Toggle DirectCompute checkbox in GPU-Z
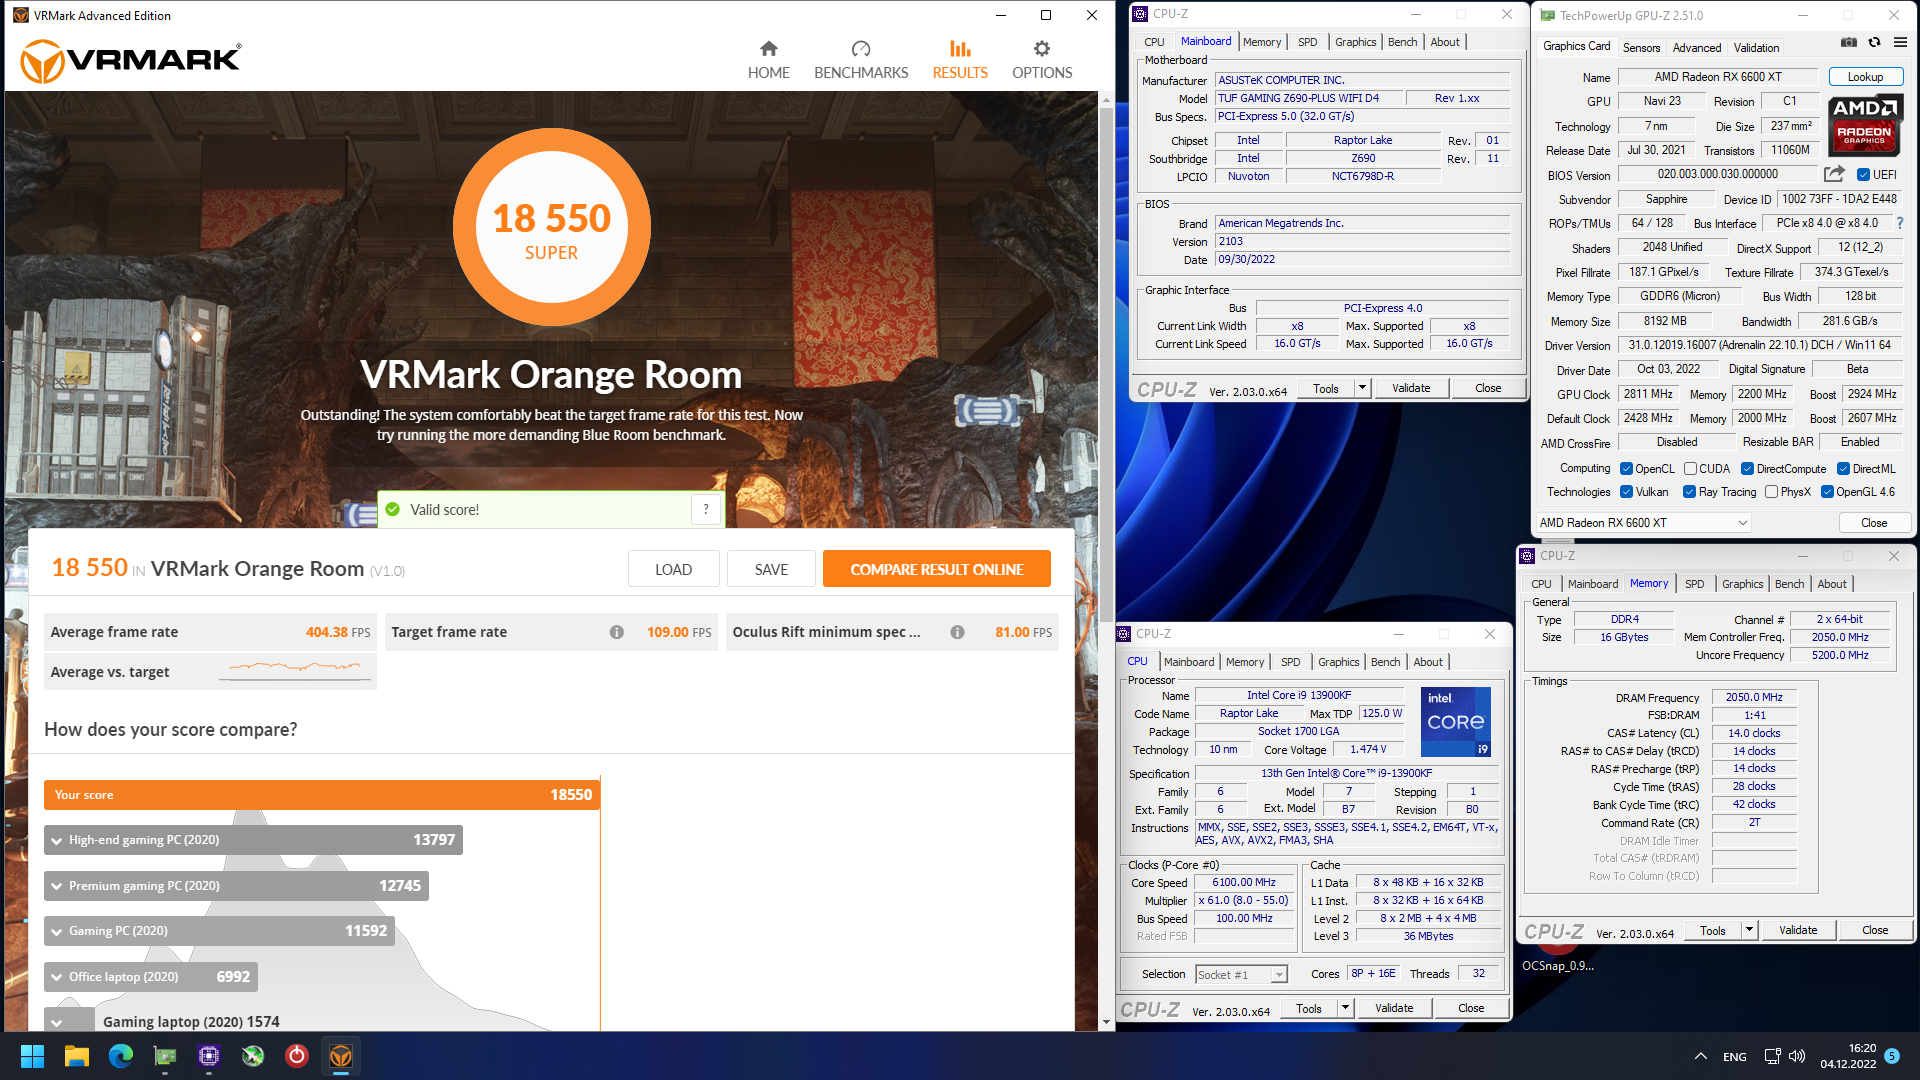The width and height of the screenshot is (1920, 1080). [x=1747, y=468]
